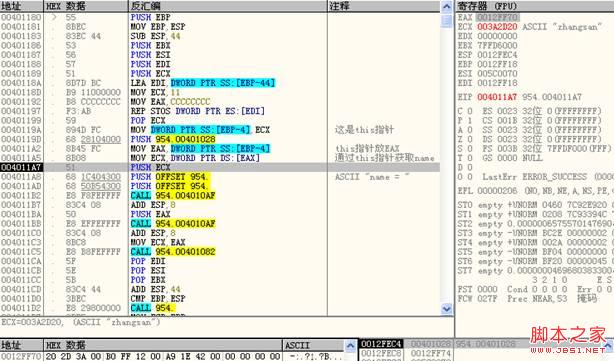The image size is (614, 361).
Task: Click the disassembly pane scrollbar thumb
Action: tap(446, 20)
